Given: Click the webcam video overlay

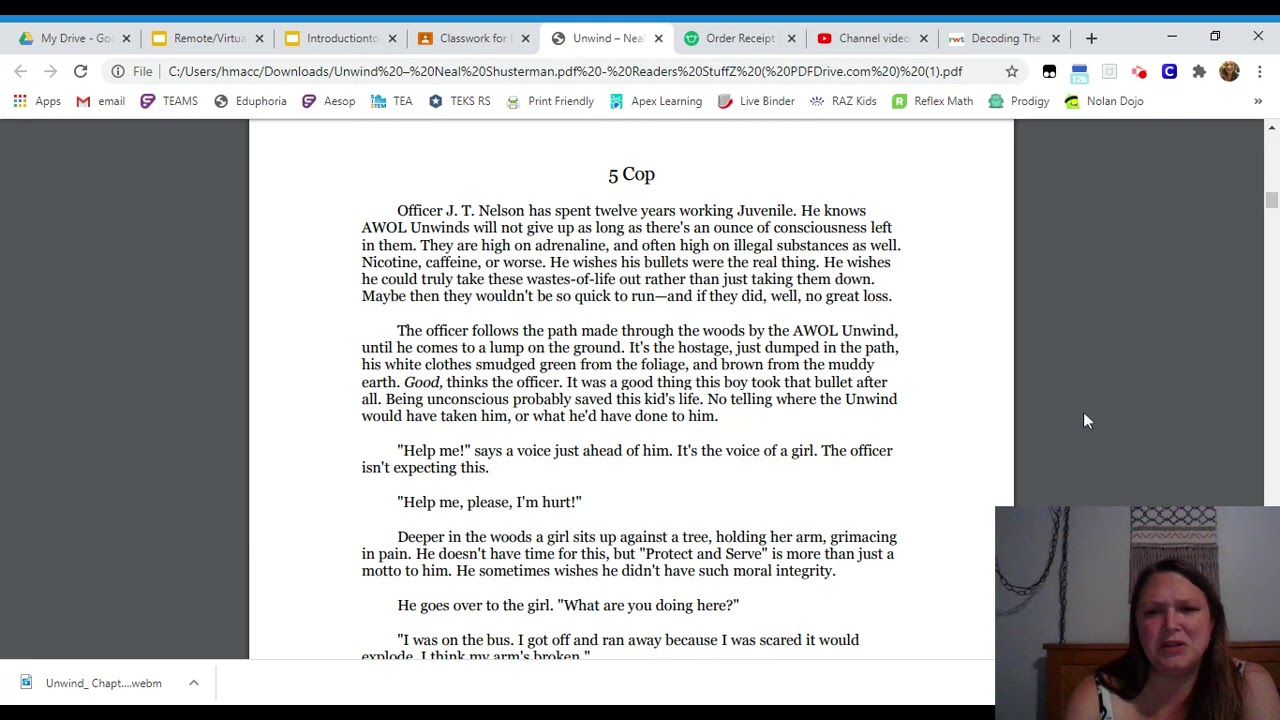Looking at the screenshot, I should click(1137, 613).
